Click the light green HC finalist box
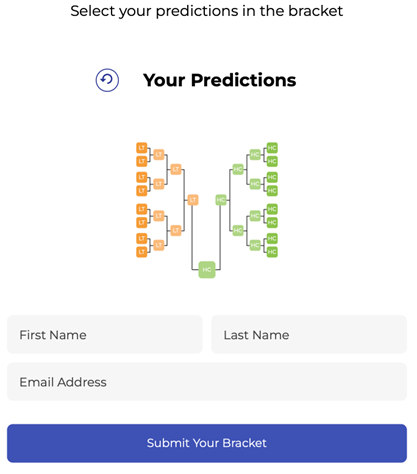This screenshot has height=474, width=417. coord(221,200)
